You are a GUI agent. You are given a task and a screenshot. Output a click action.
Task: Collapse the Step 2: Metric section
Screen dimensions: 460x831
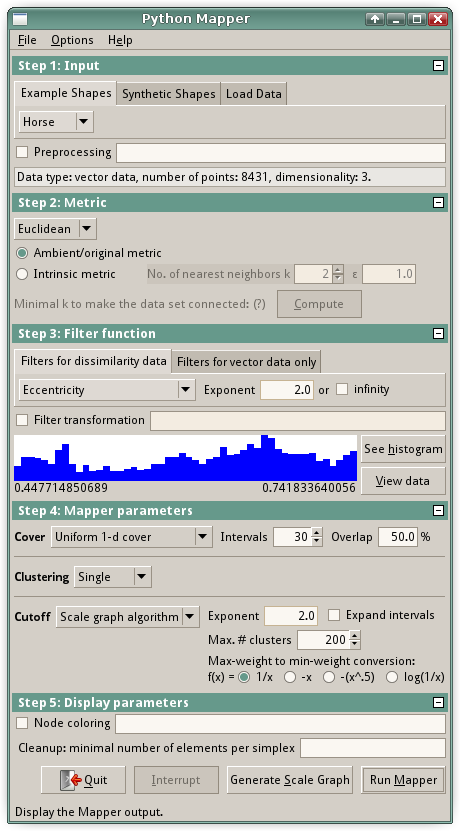[x=438, y=202]
